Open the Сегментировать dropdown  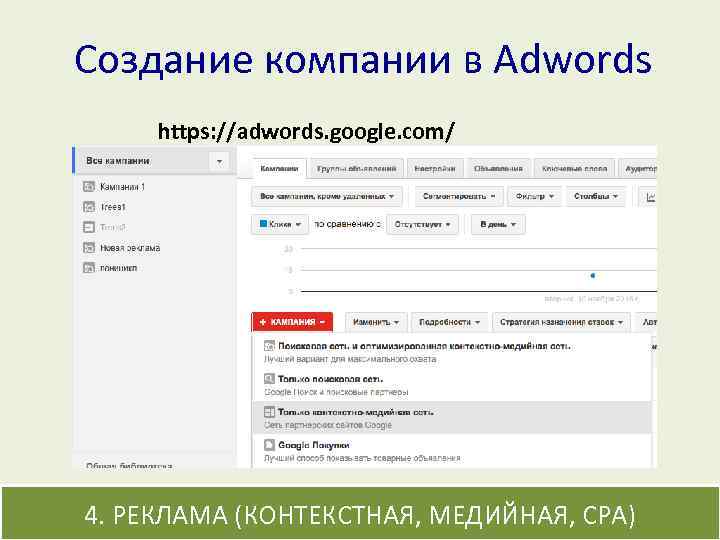459,197
